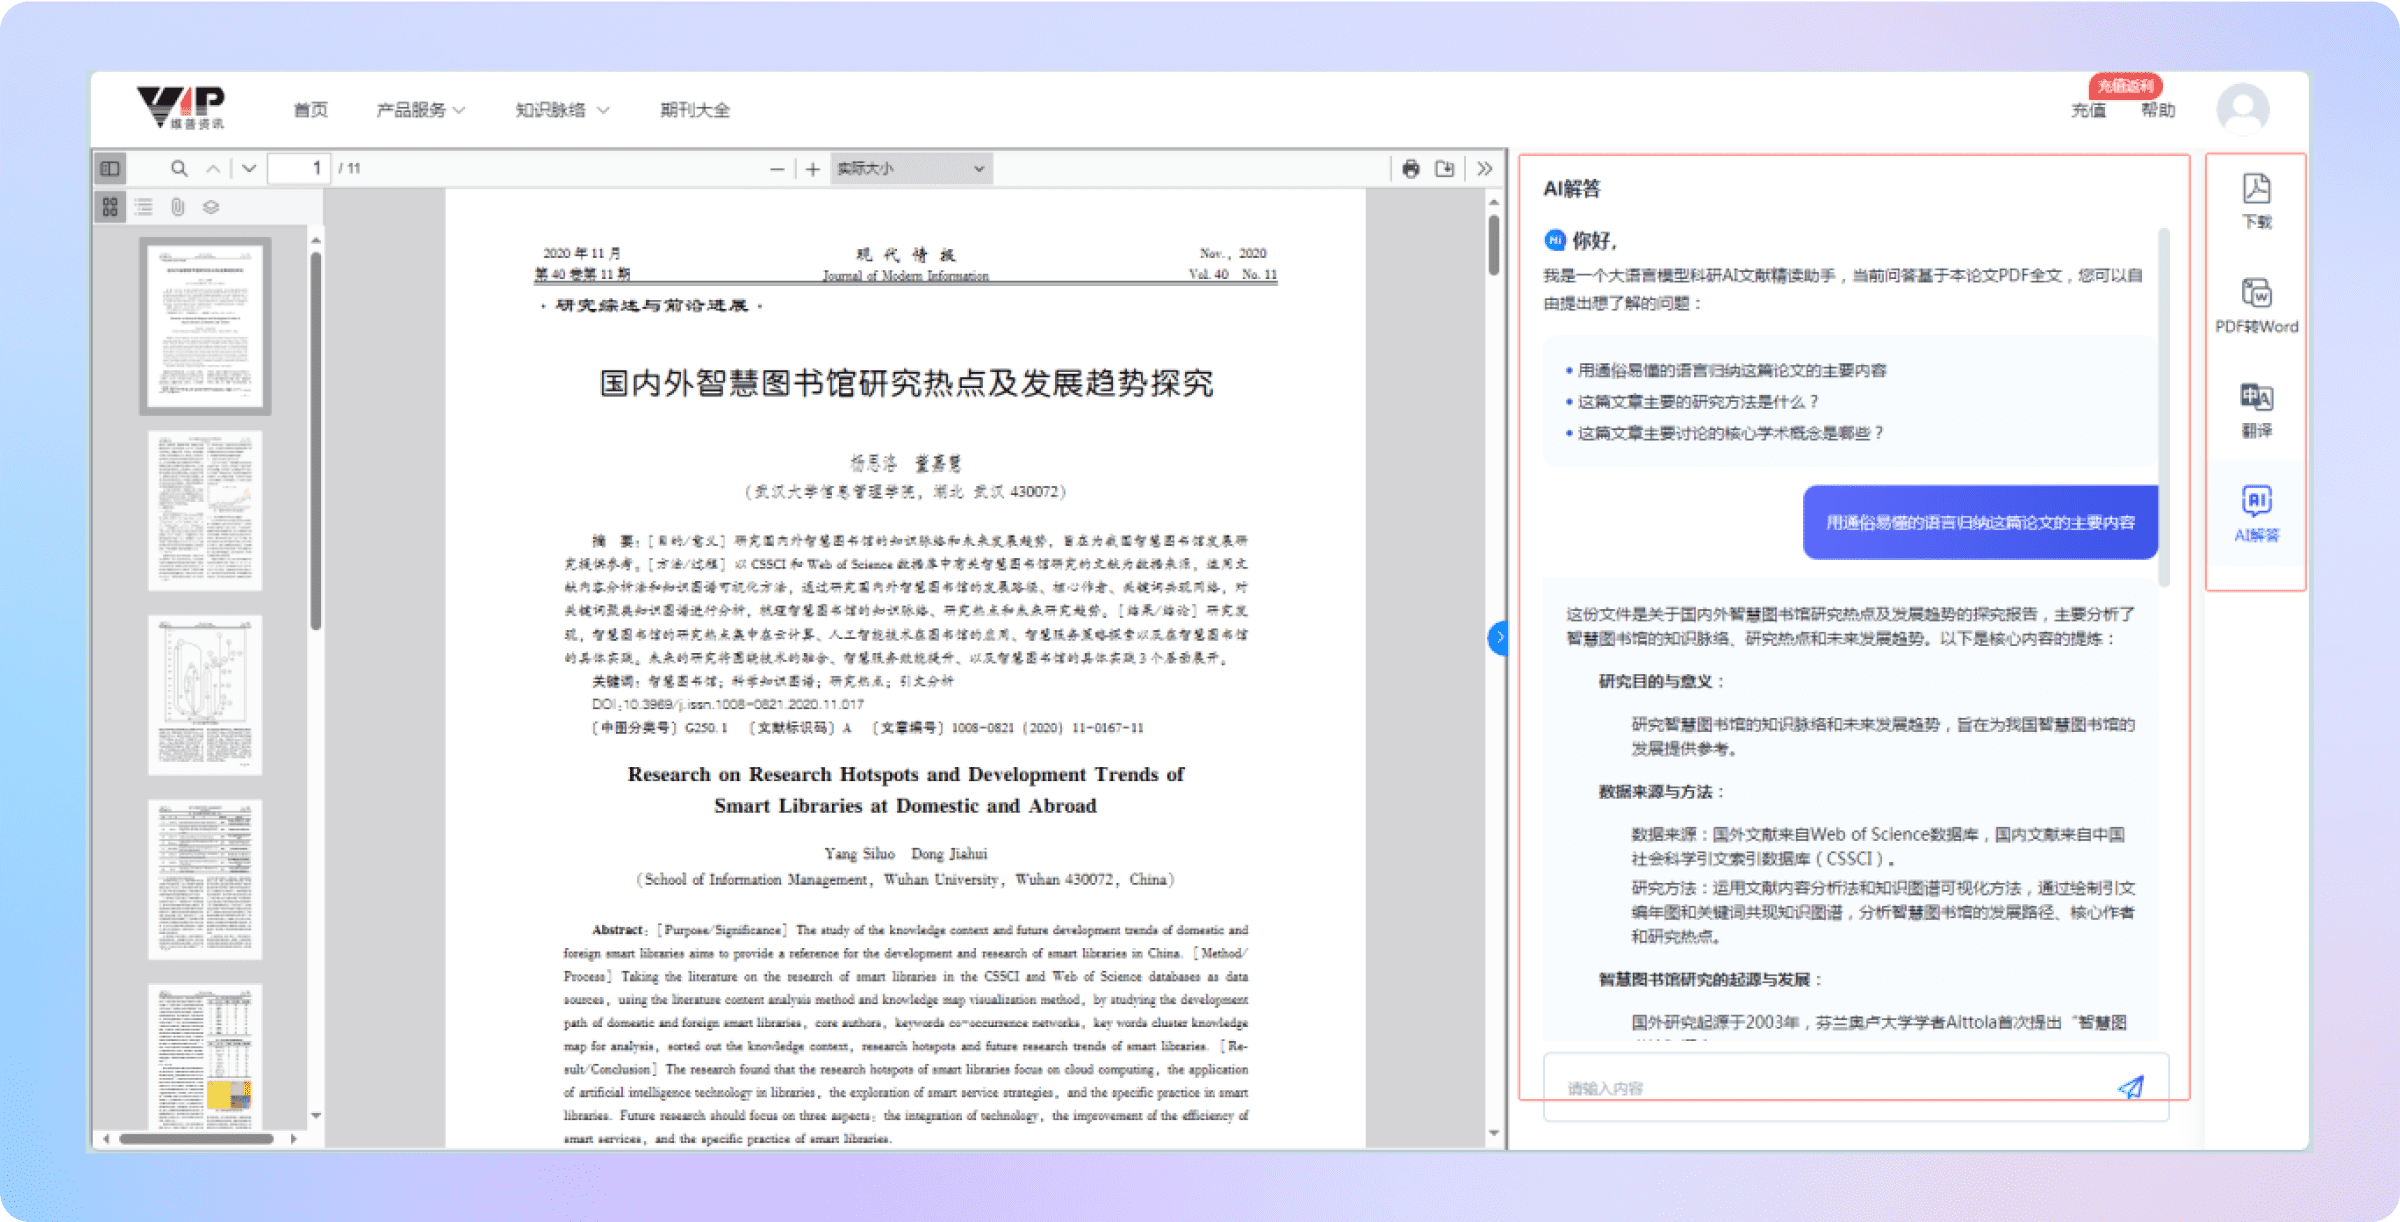Open the 期刊大全 menu item
Screen dimensions: 2400x1222
tap(695, 110)
